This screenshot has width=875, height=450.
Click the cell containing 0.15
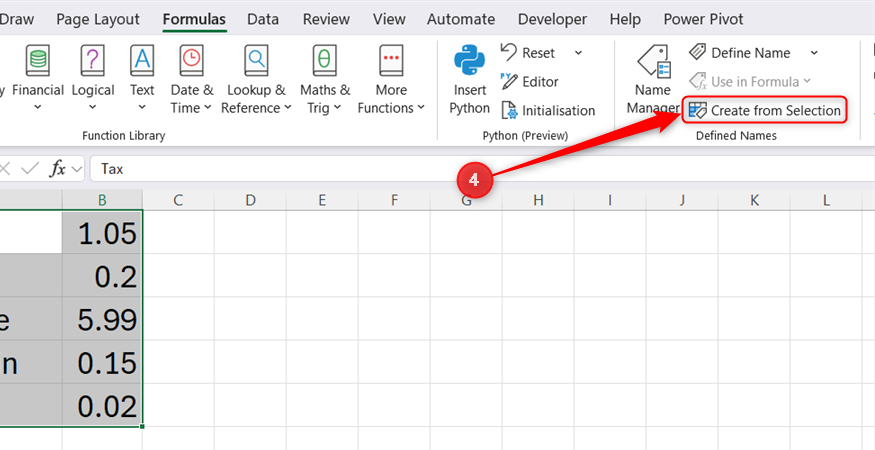pyautogui.click(x=102, y=362)
